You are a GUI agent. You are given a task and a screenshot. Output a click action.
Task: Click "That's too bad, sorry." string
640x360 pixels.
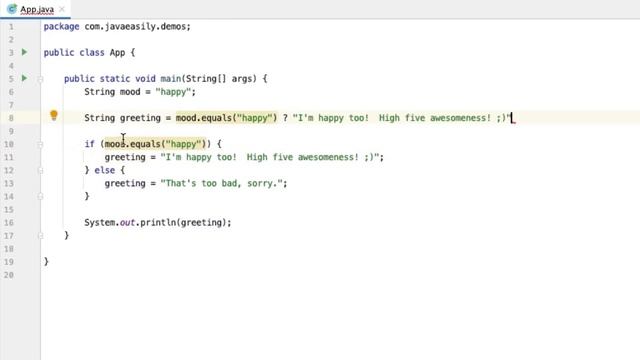(x=221, y=183)
